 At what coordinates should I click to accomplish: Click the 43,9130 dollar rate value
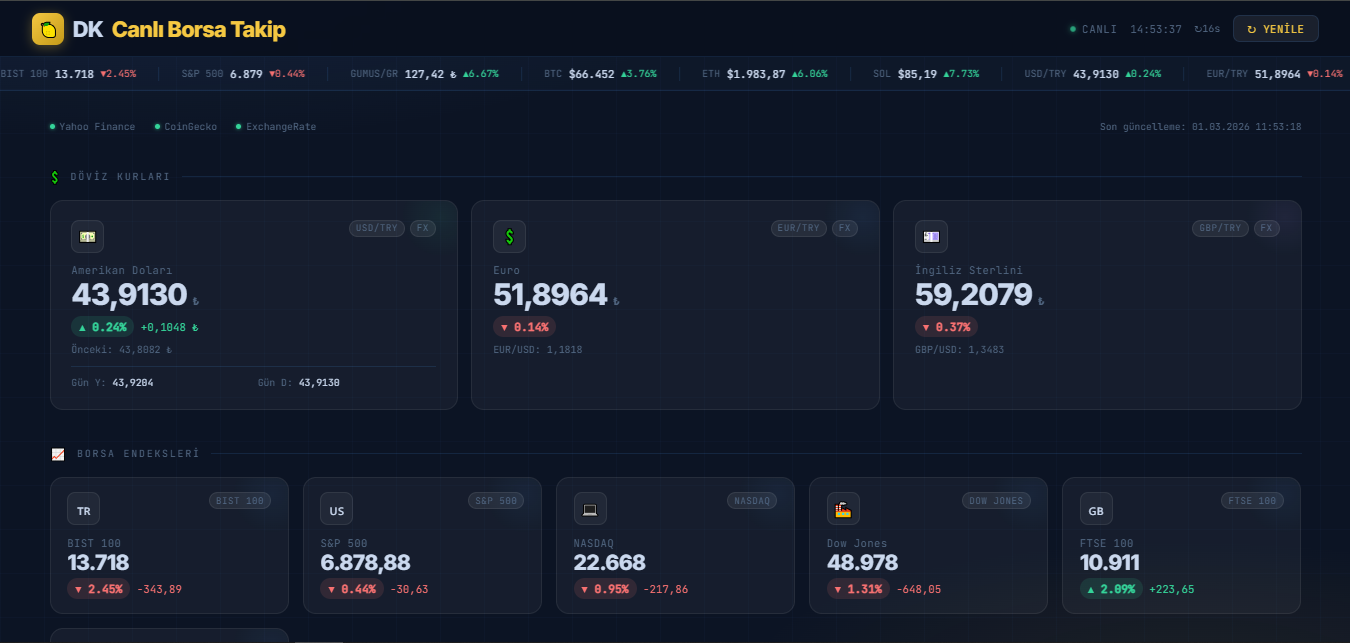[129, 295]
